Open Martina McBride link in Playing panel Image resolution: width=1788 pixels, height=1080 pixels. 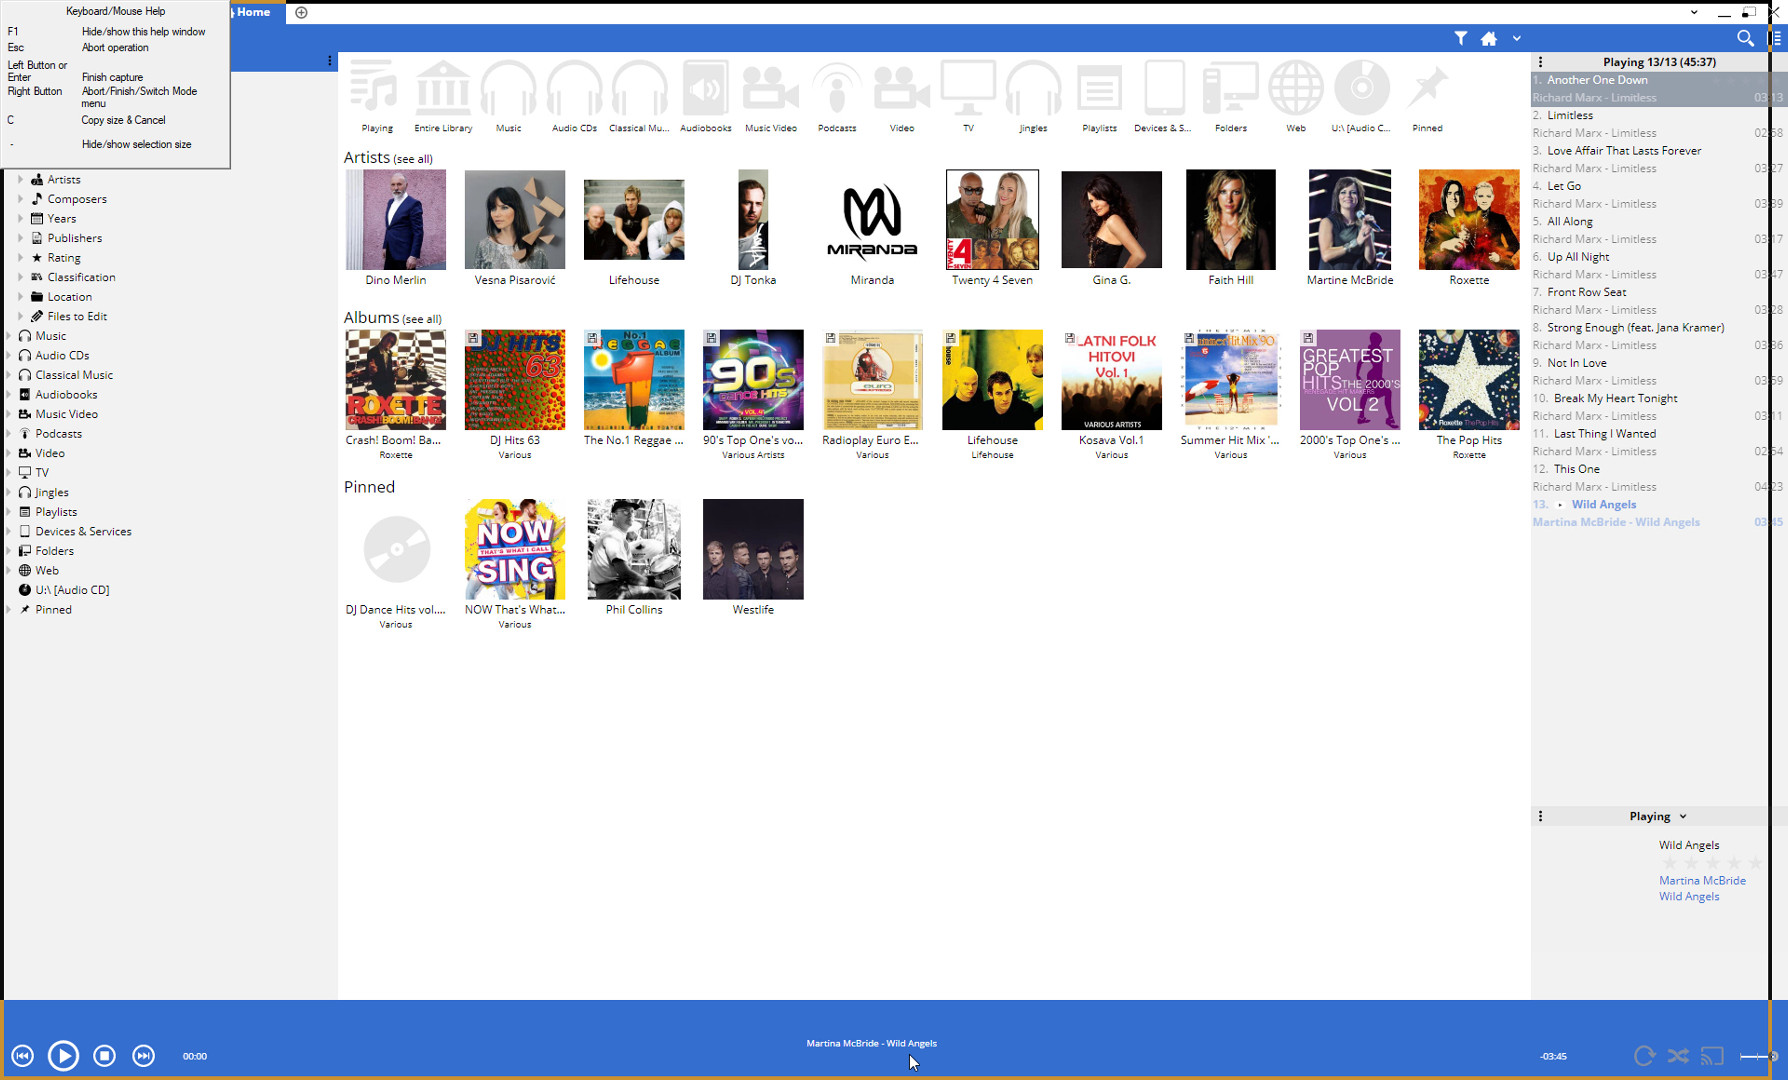(x=1702, y=880)
